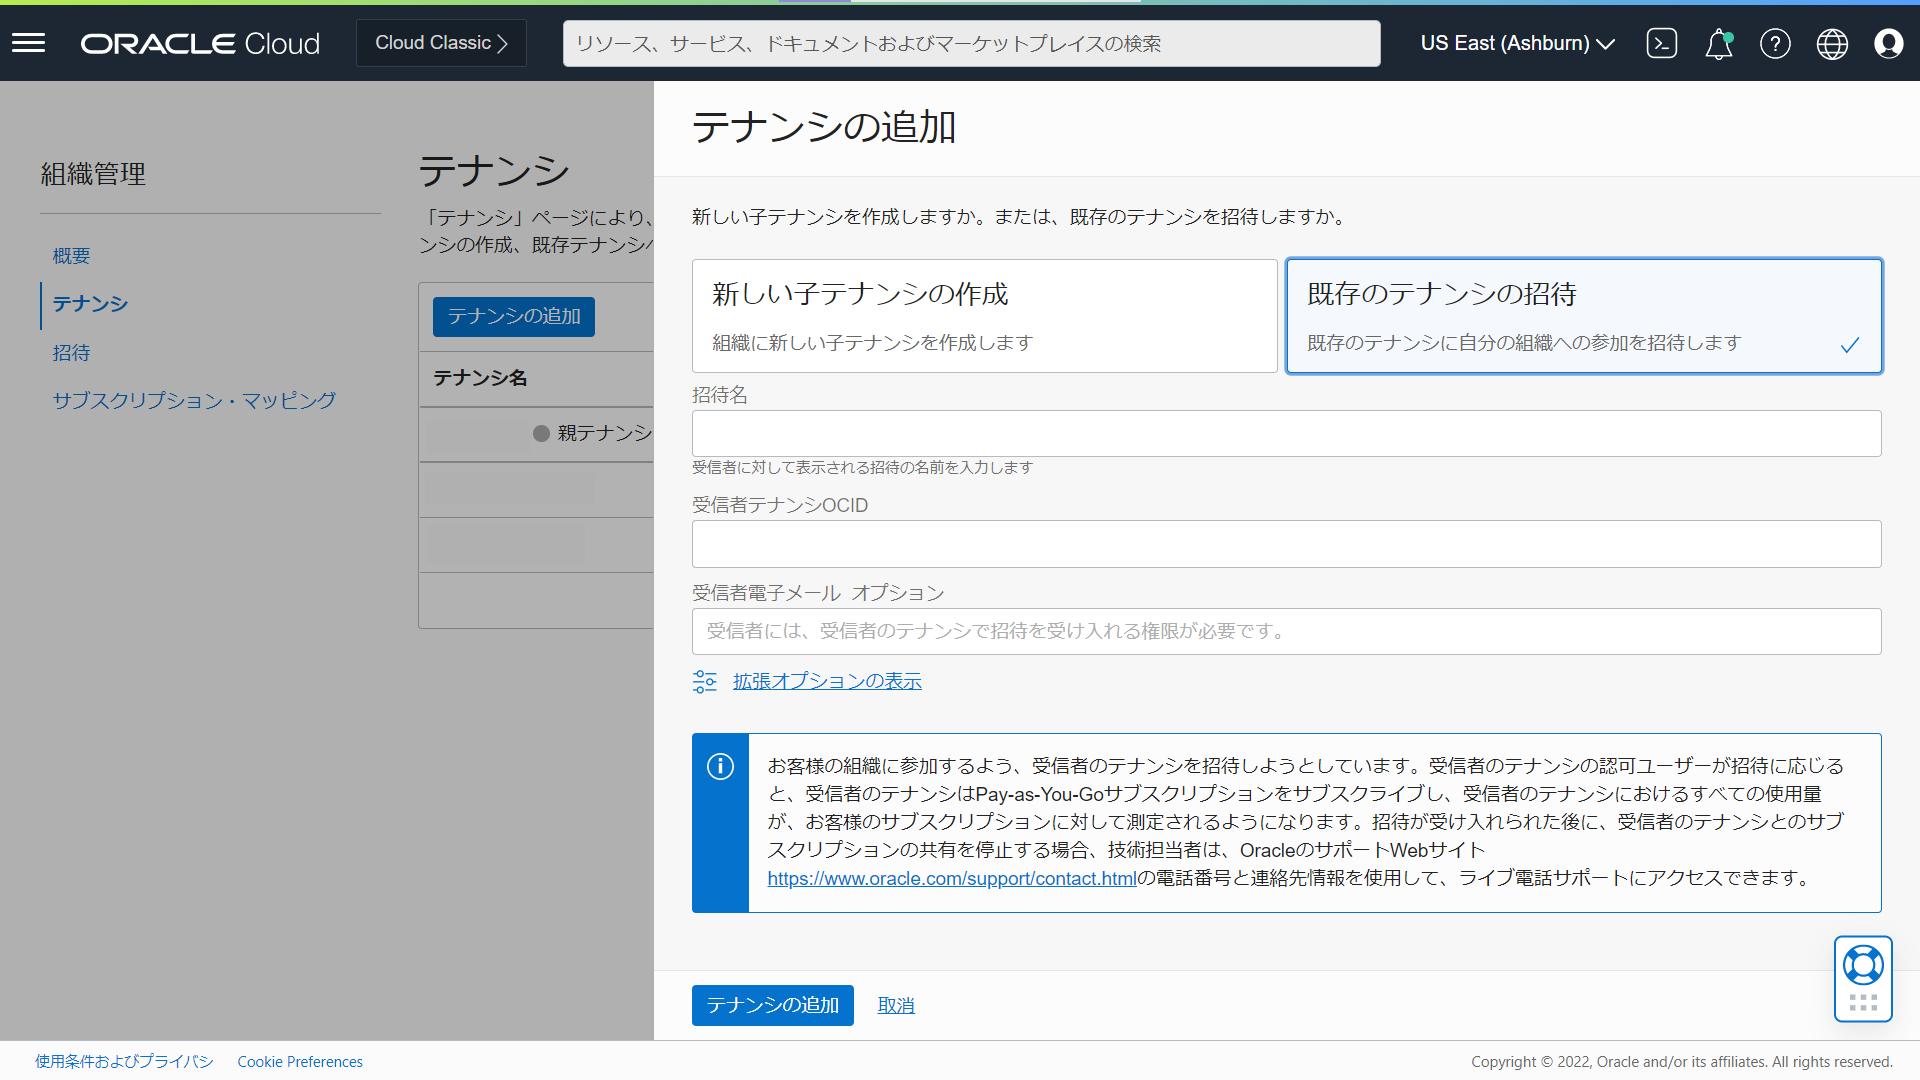Open the oracle.com support contact link

point(951,878)
